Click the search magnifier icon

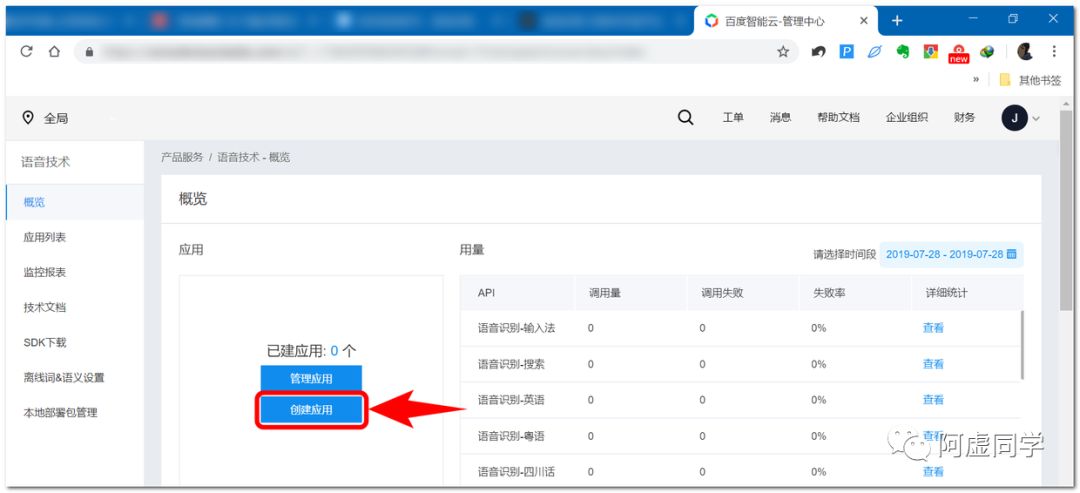(685, 118)
